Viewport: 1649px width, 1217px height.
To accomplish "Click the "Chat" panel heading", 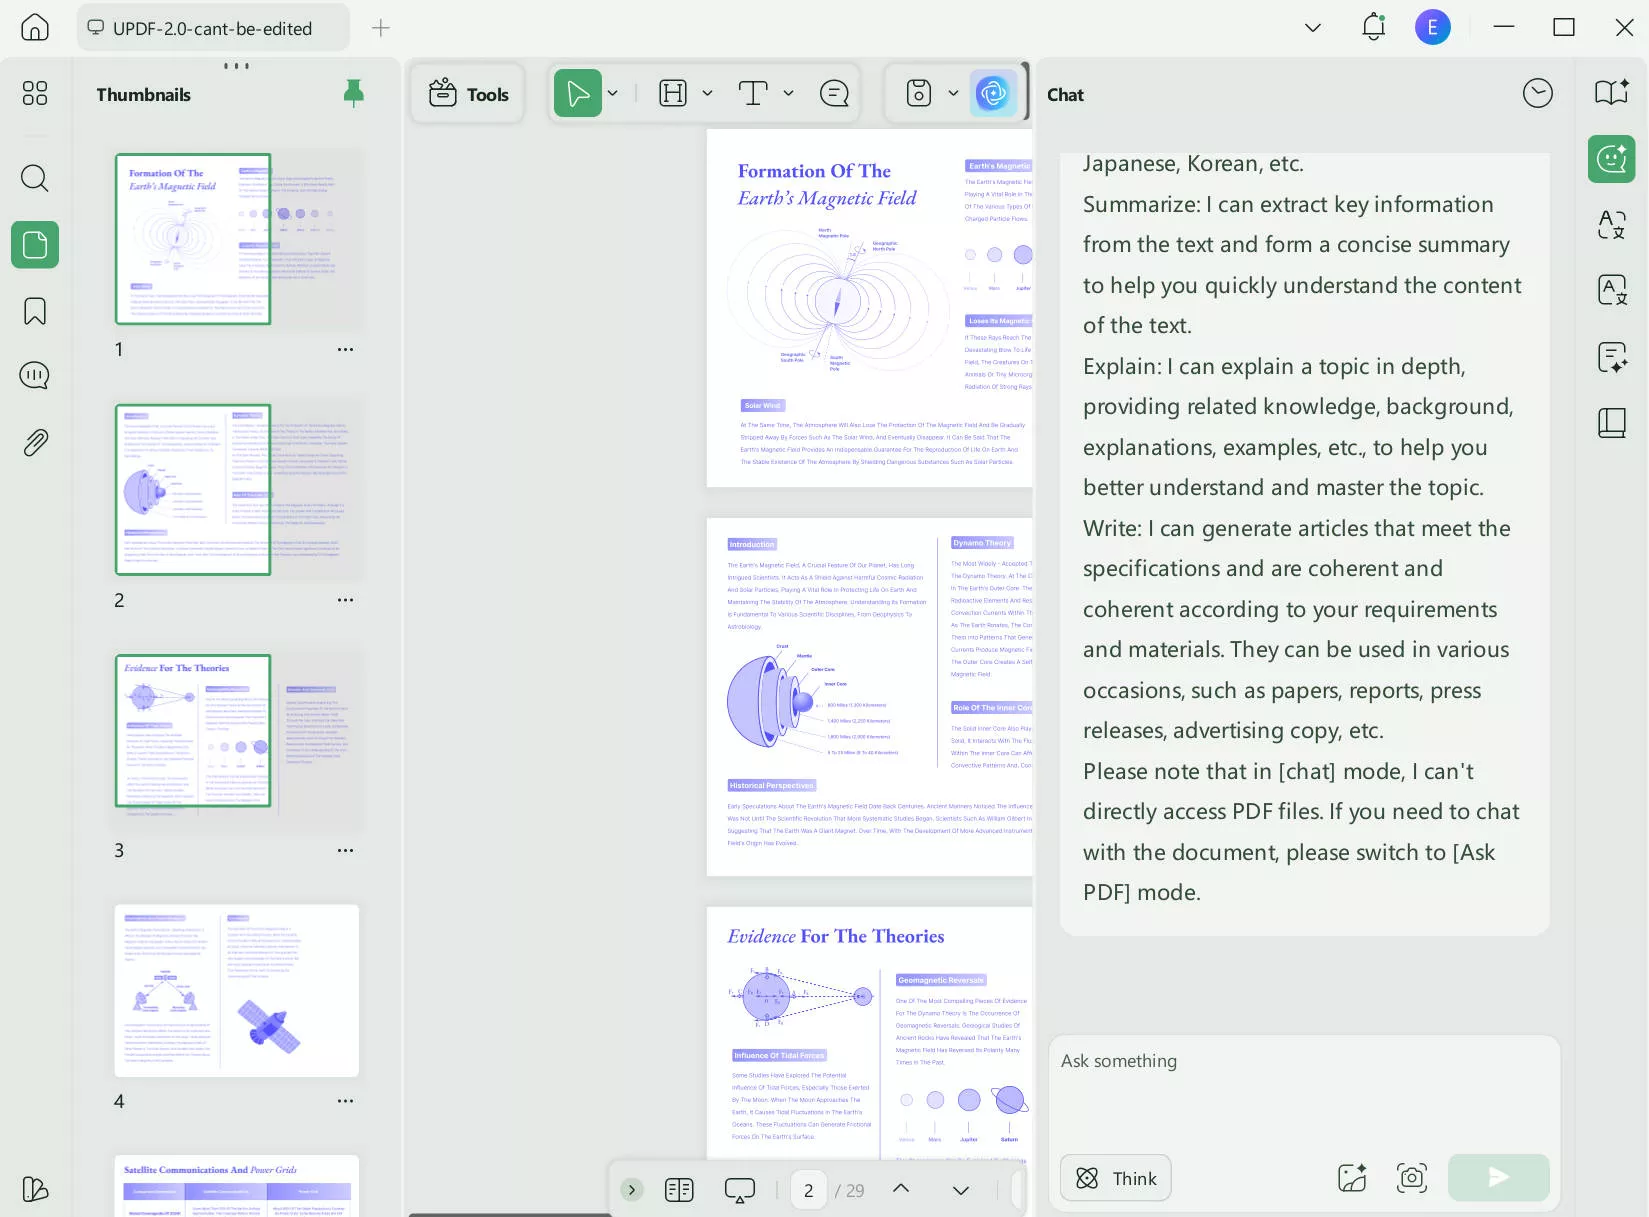I will (1065, 95).
